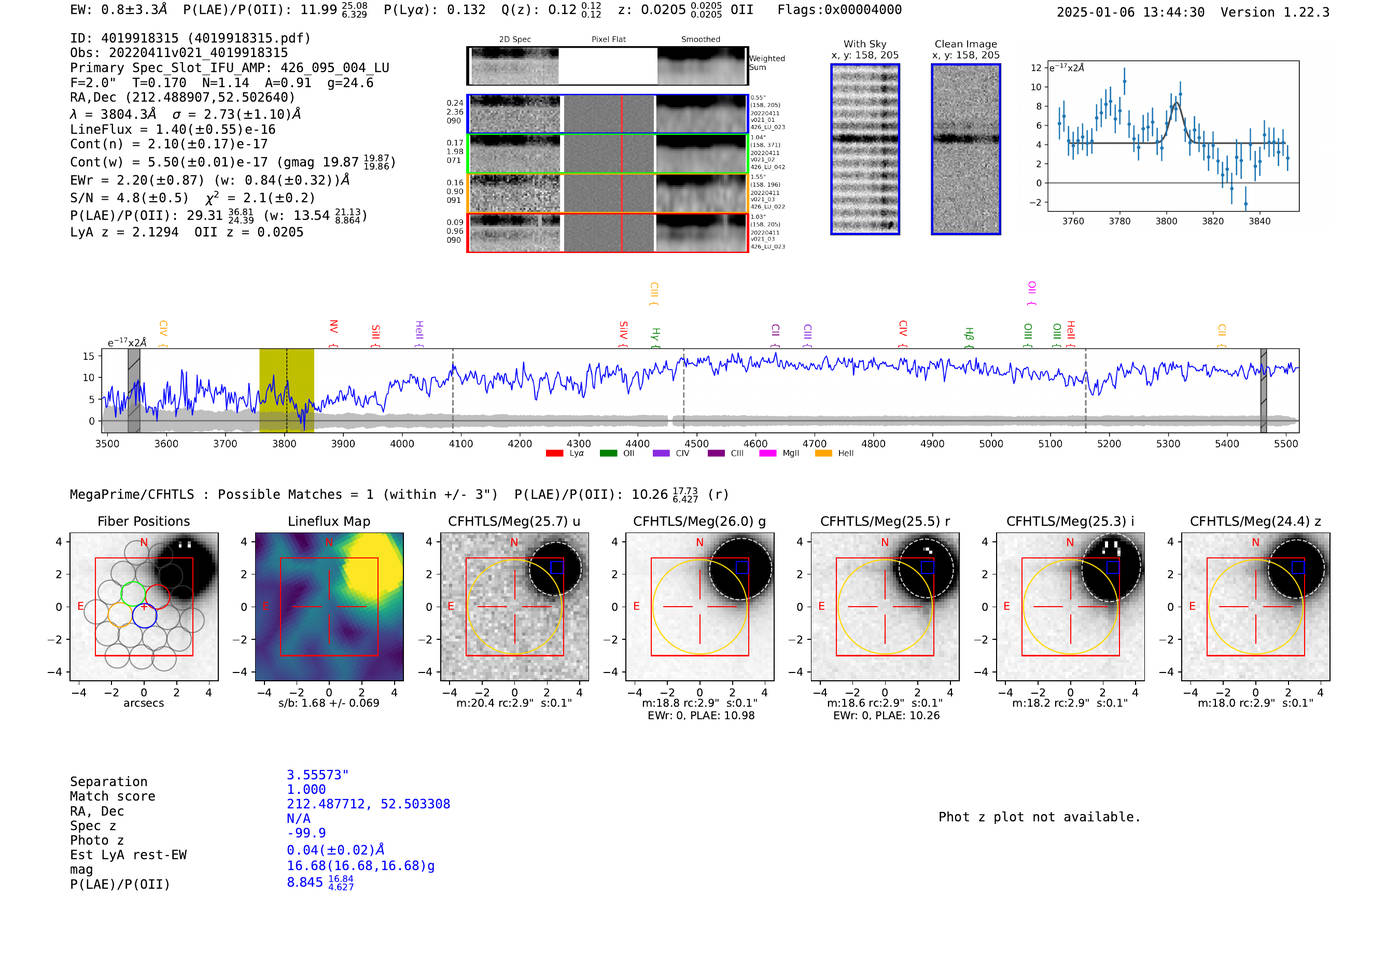Click the Phot z plot not available message
The height and width of the screenshot is (953, 1400).
pos(1039,817)
